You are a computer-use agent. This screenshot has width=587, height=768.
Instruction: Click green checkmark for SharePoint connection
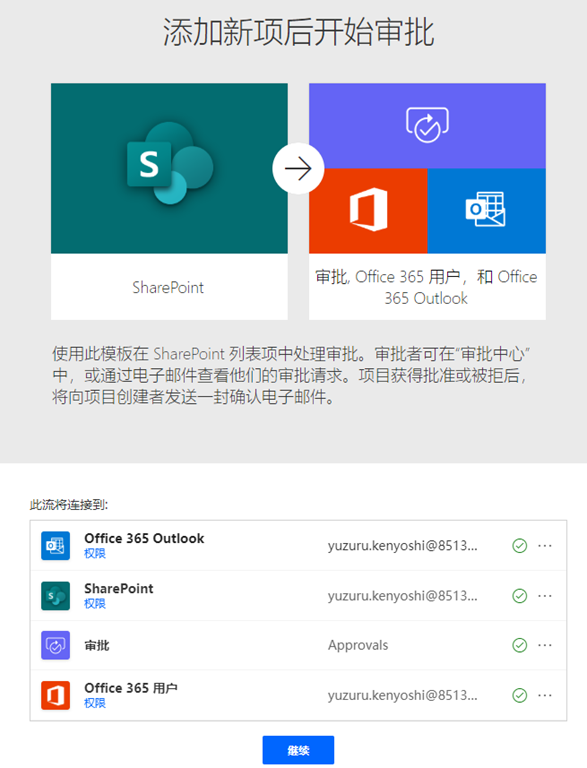[x=519, y=596]
